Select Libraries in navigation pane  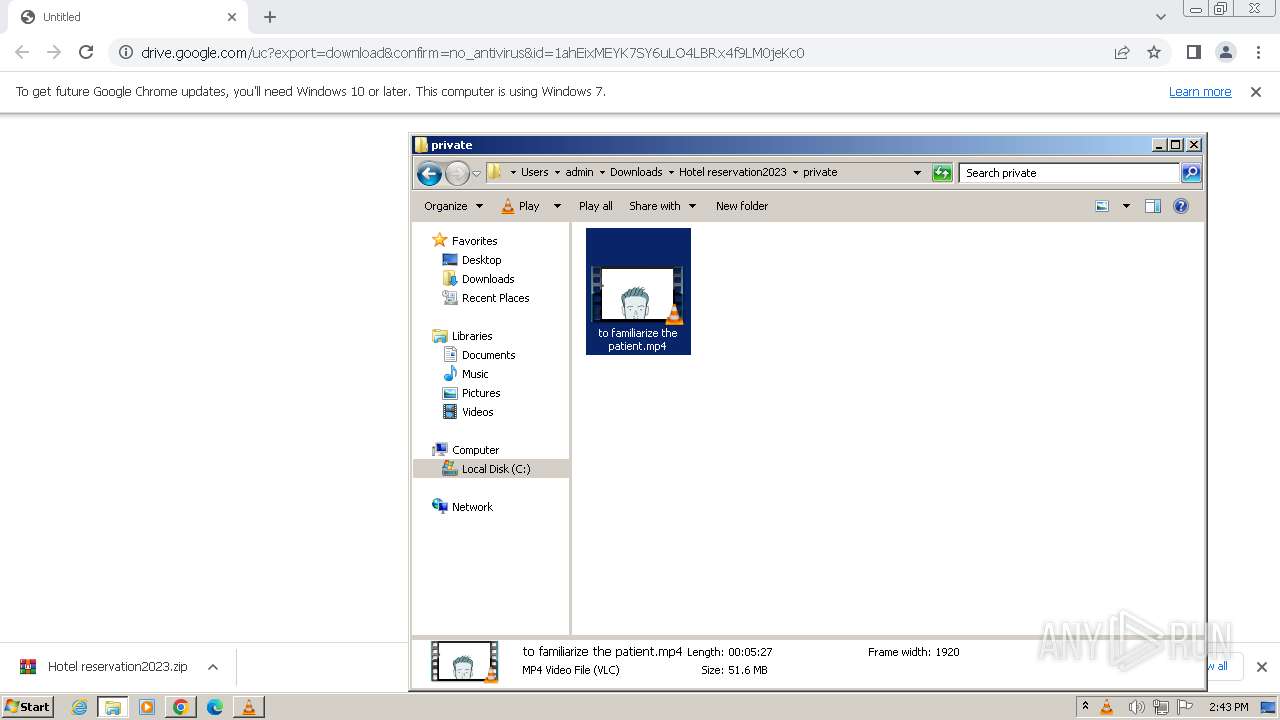[x=471, y=336]
